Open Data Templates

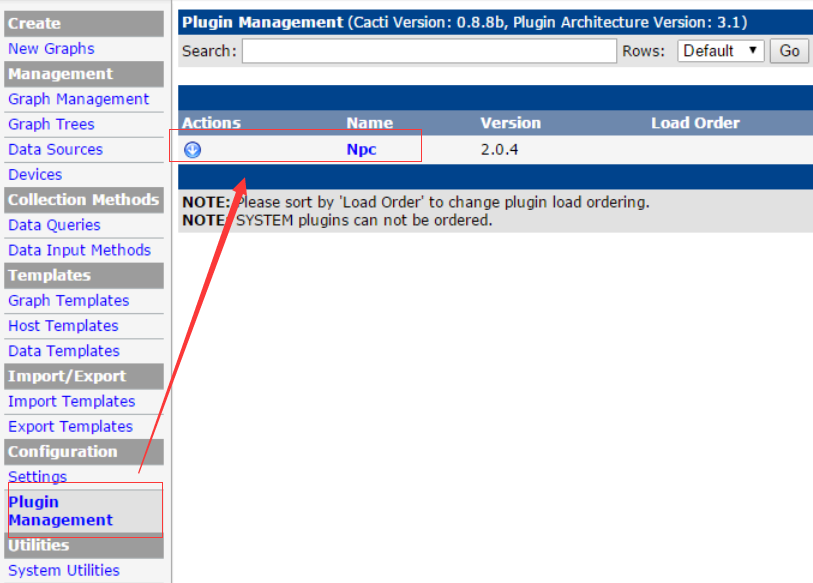(64, 351)
